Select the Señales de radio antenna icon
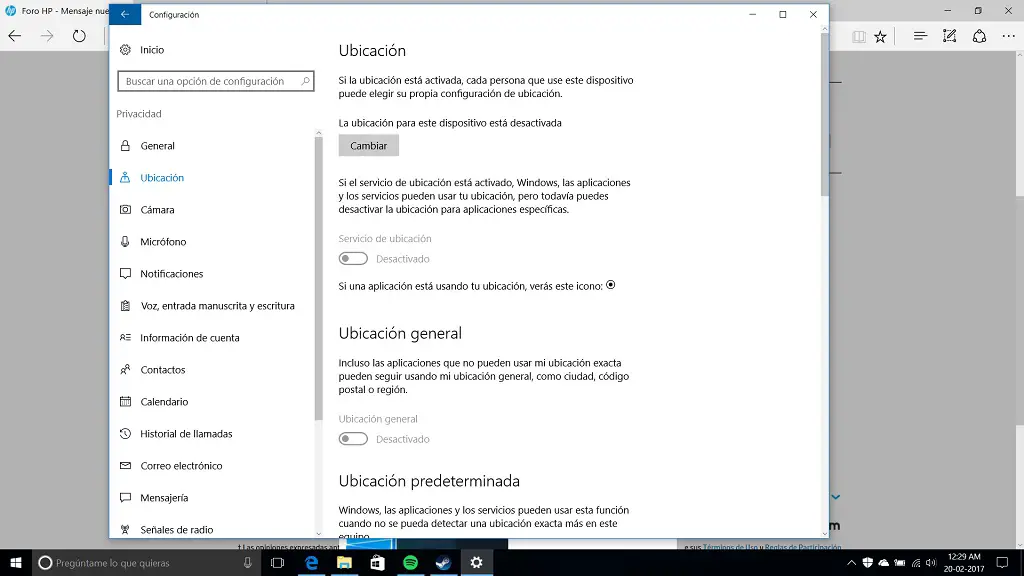This screenshot has height=576, width=1024. [x=125, y=530]
